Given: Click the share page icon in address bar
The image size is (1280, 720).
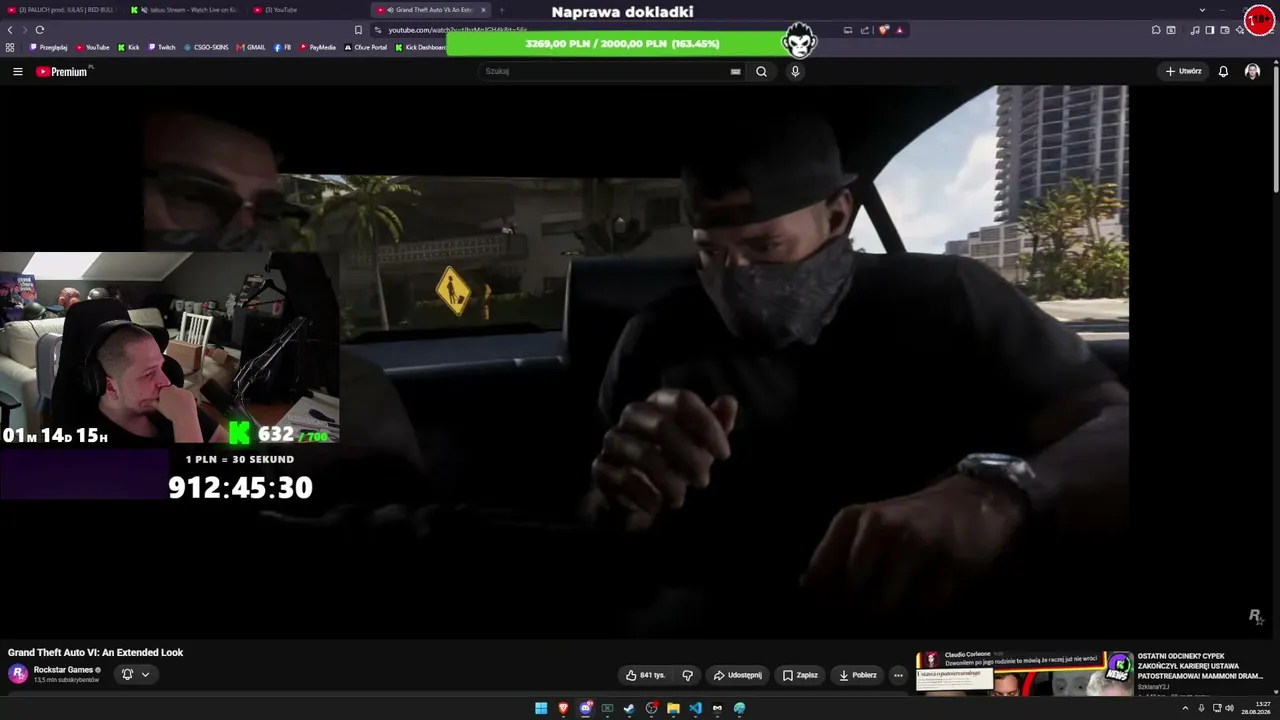Looking at the screenshot, I should coord(865,30).
